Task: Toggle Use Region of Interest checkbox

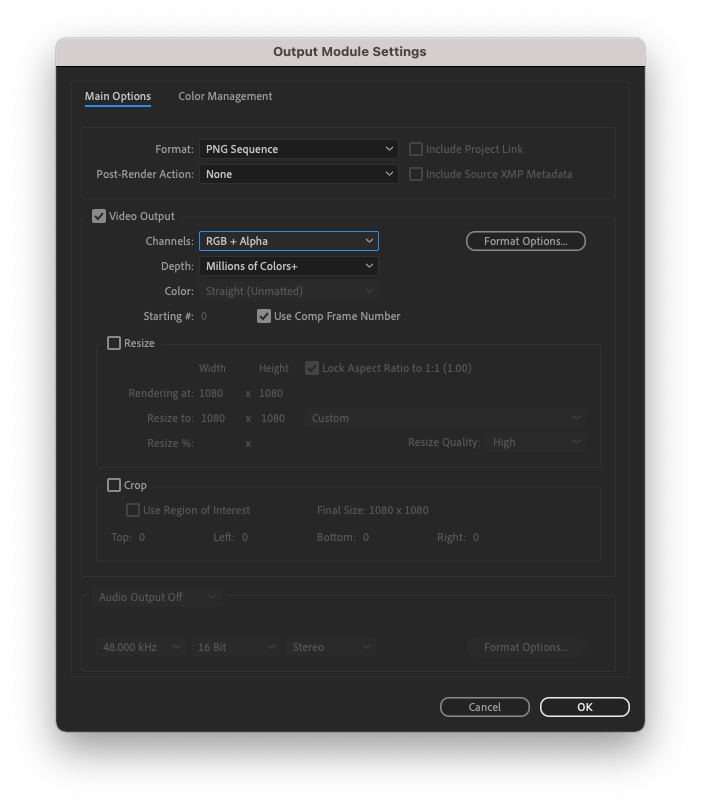Action: pyautogui.click(x=133, y=510)
